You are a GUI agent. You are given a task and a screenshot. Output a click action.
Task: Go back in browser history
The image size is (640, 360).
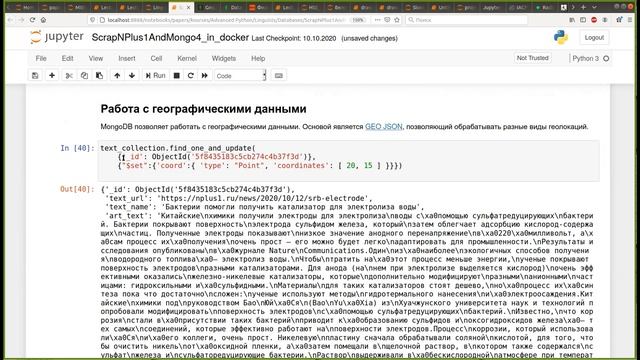(10, 20)
